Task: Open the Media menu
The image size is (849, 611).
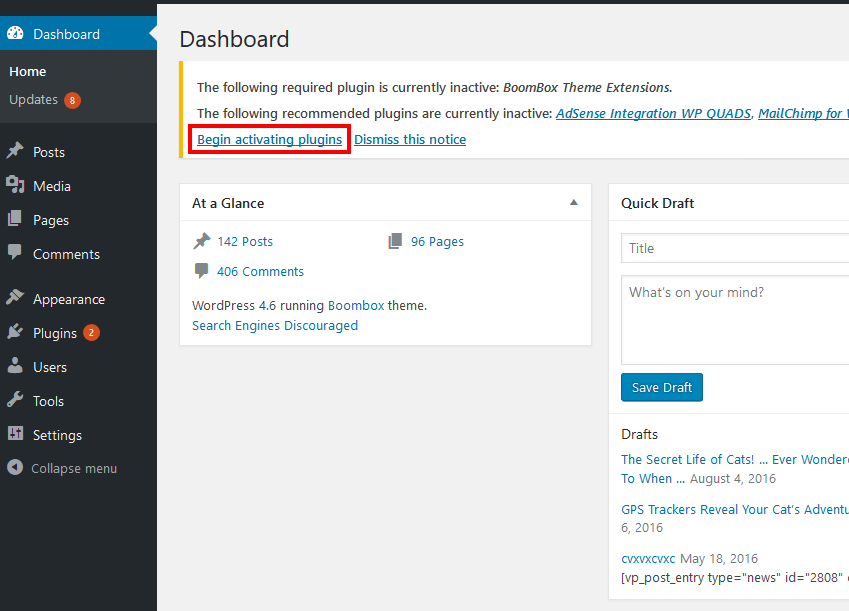Action: [51, 186]
